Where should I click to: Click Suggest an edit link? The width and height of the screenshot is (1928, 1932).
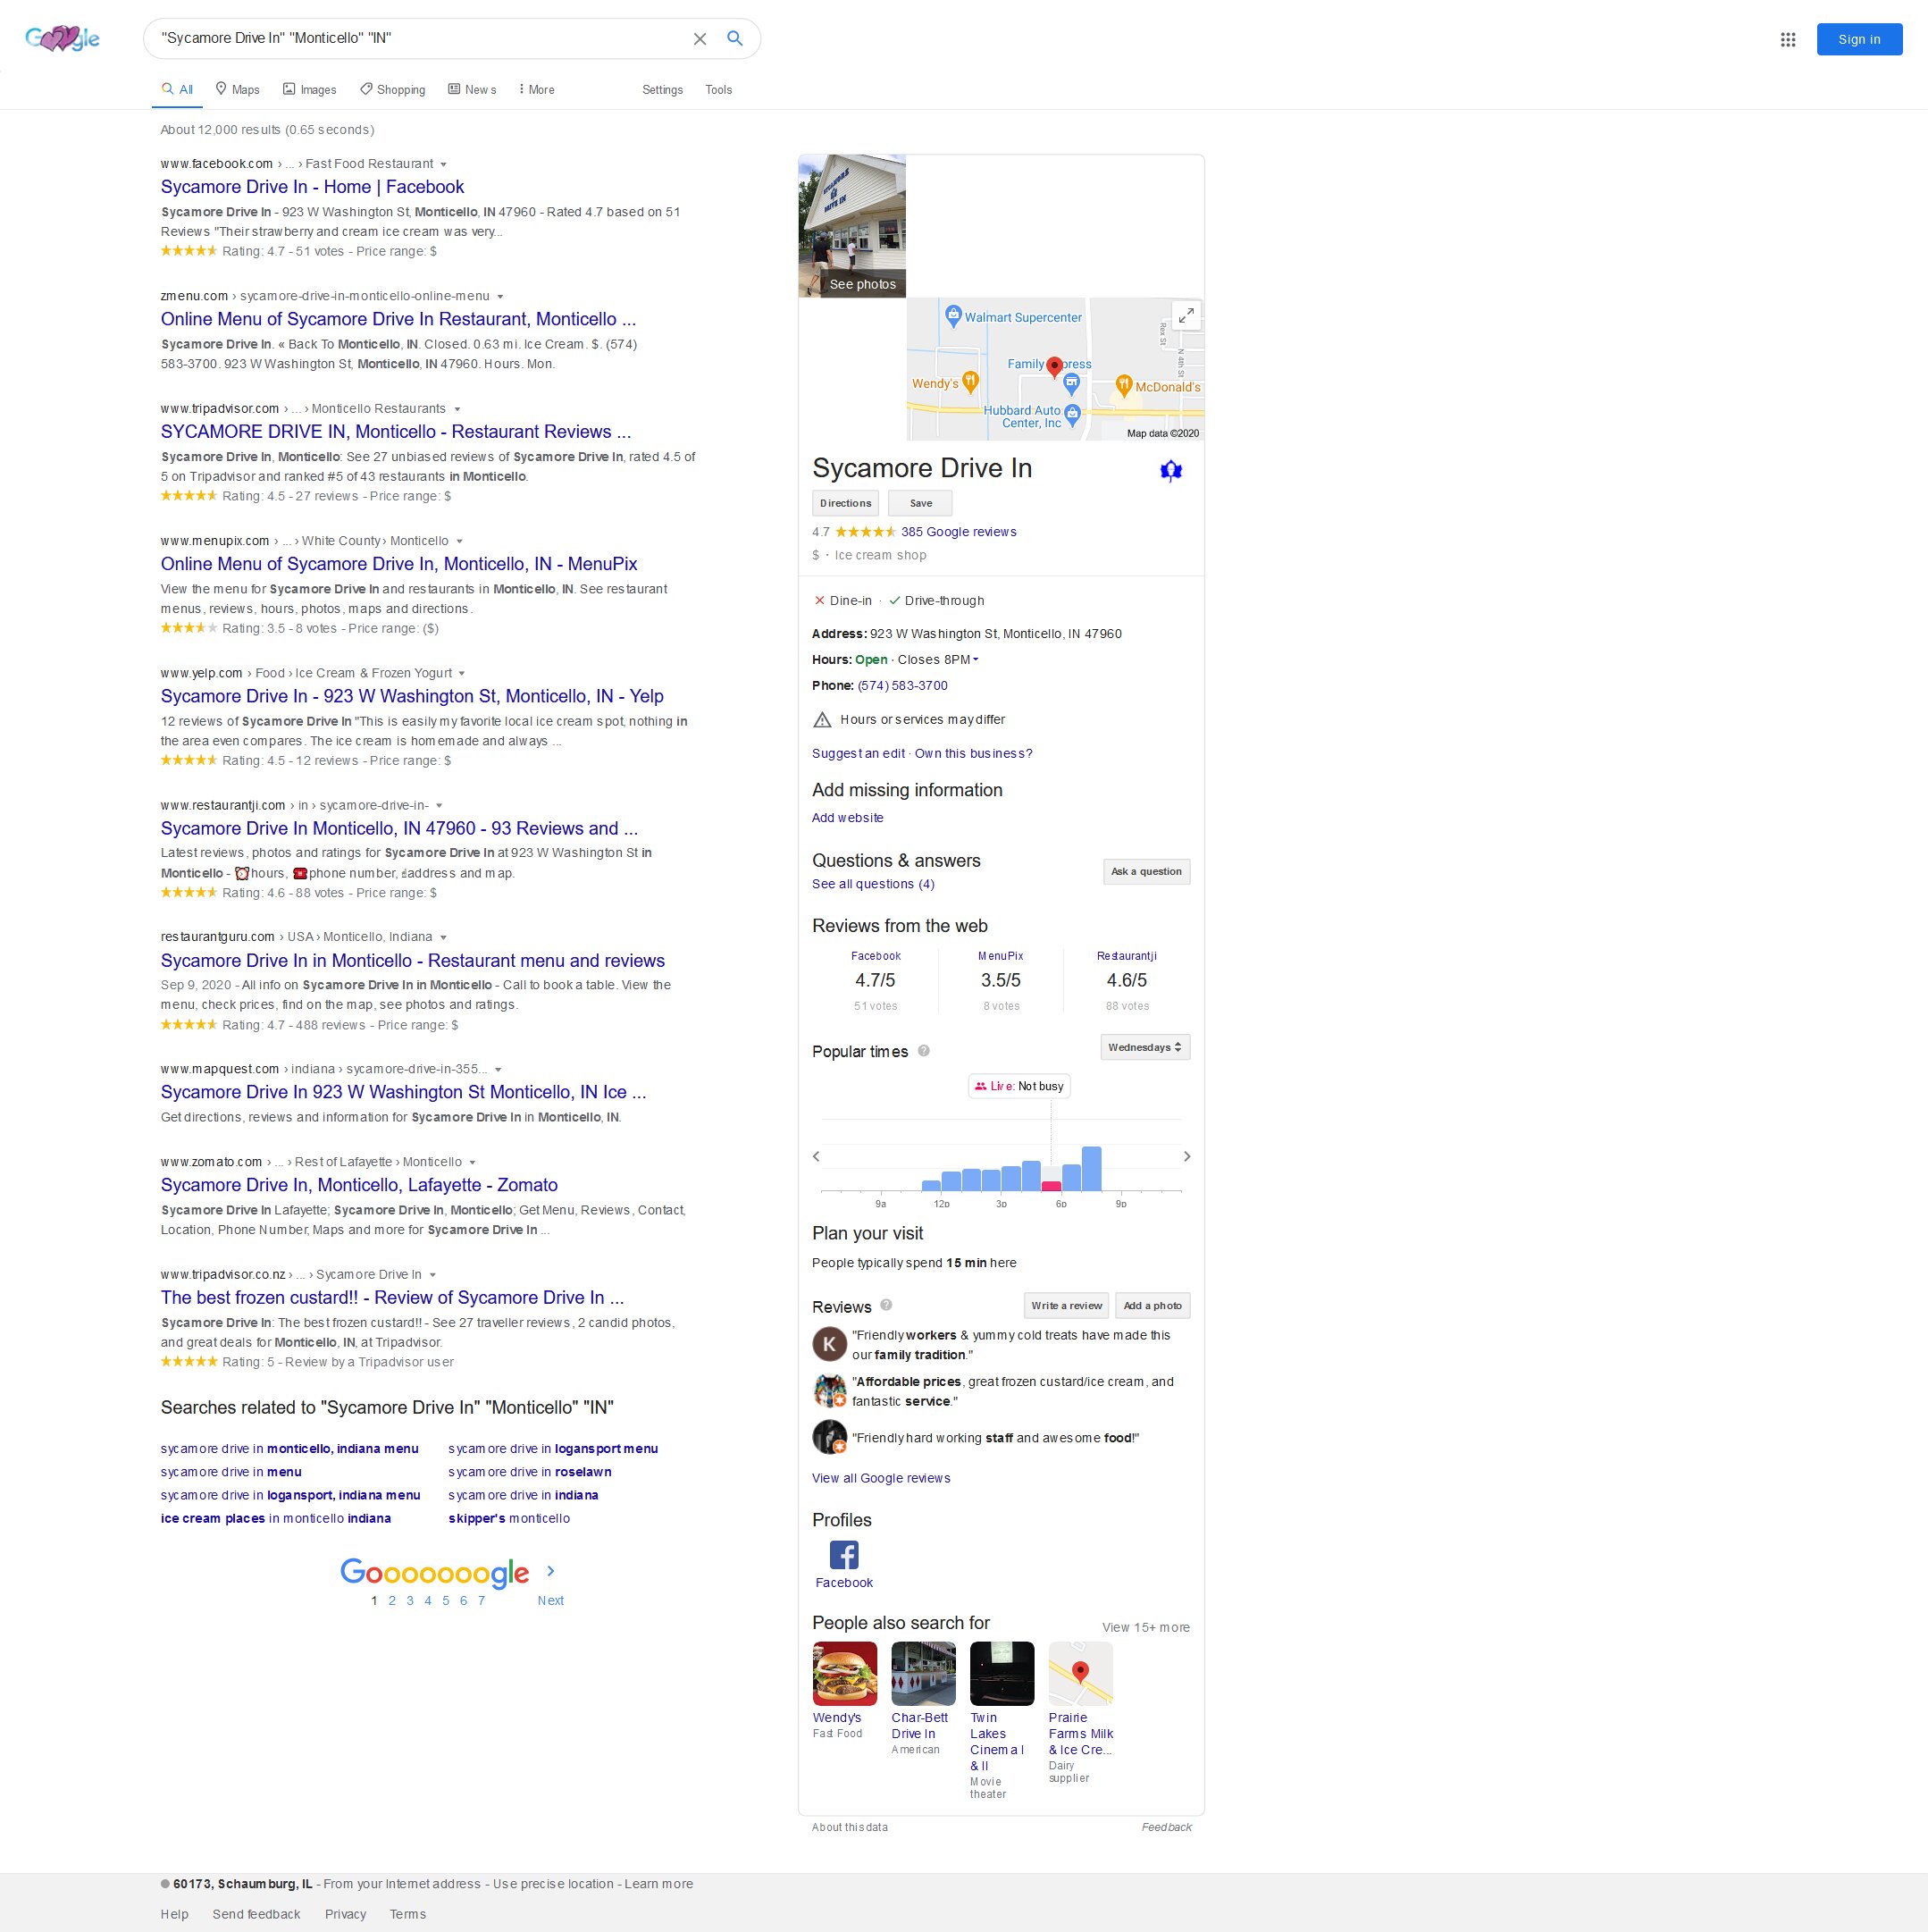click(858, 754)
